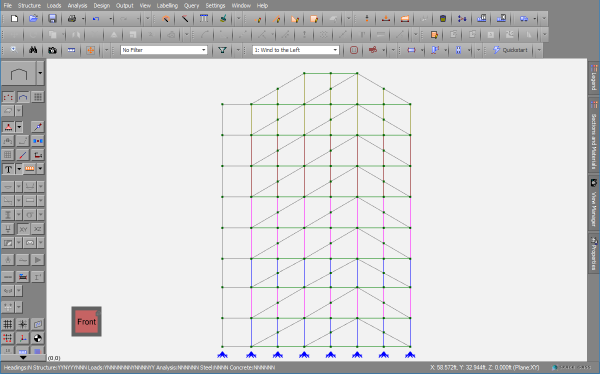600x374 pixels.
Task: Click the red Front view cube
Action: tap(86, 322)
